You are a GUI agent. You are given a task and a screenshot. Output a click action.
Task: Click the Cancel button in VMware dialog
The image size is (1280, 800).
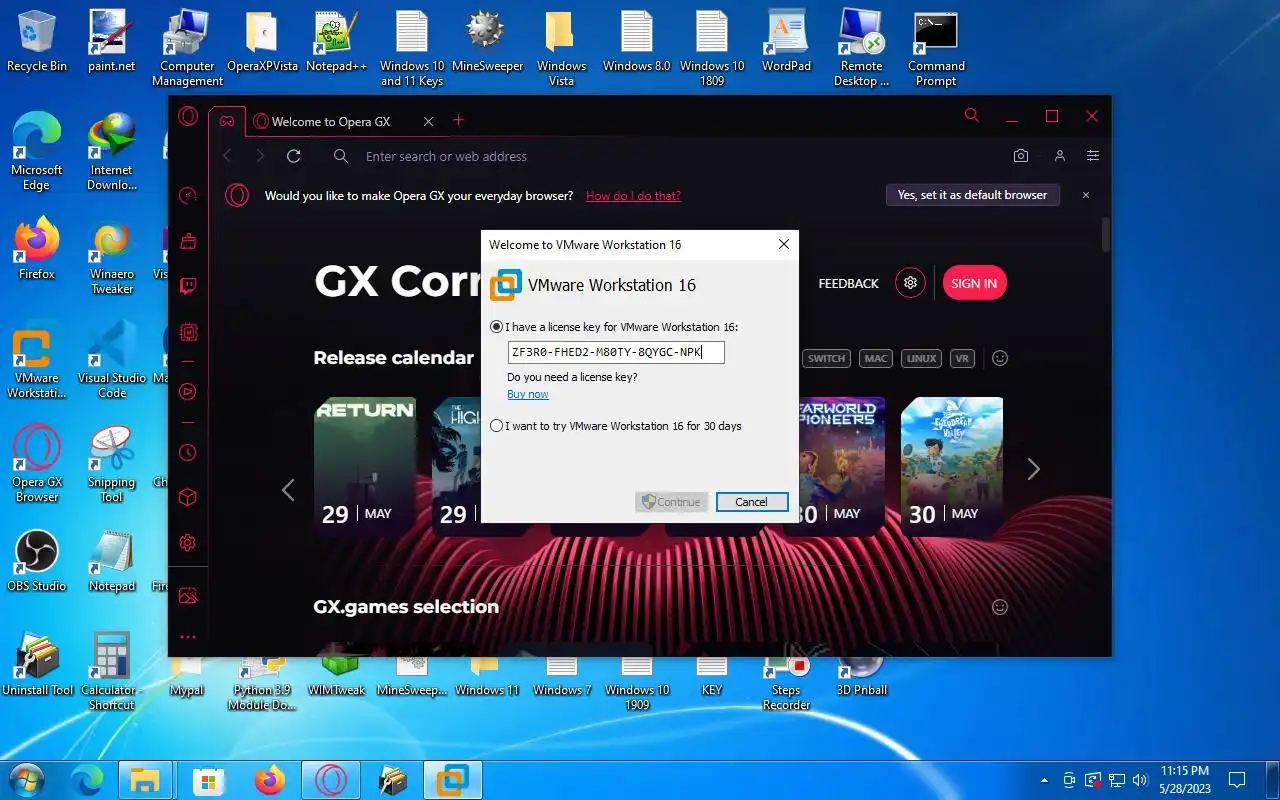752,502
